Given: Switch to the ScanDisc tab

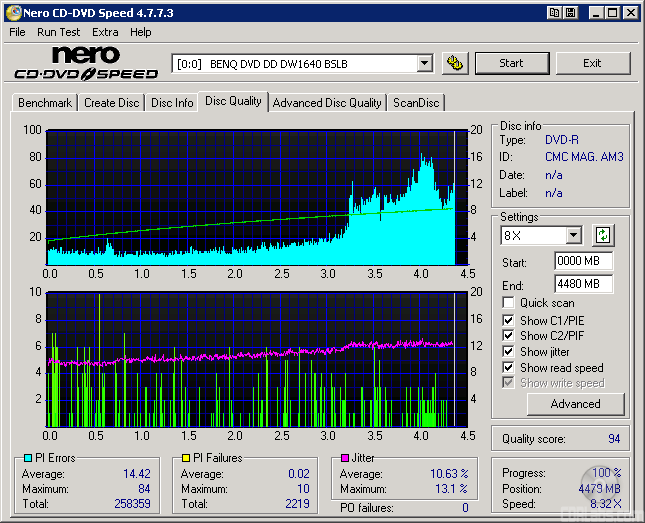Looking at the screenshot, I should (x=415, y=103).
